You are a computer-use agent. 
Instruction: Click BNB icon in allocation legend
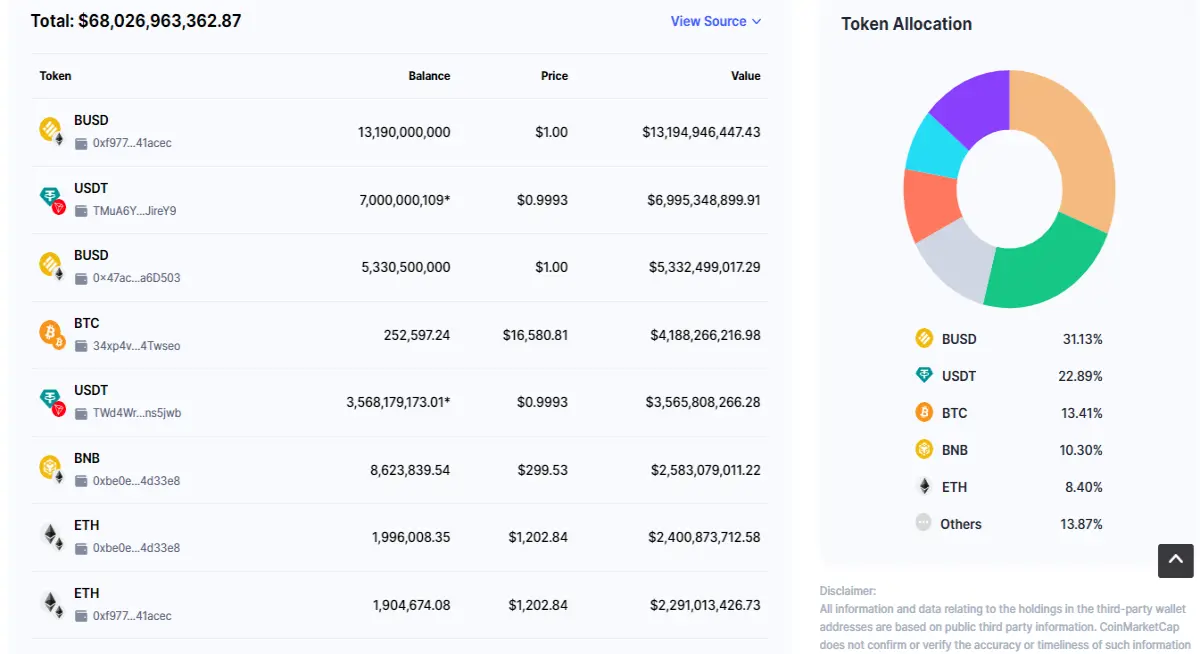tap(924, 449)
